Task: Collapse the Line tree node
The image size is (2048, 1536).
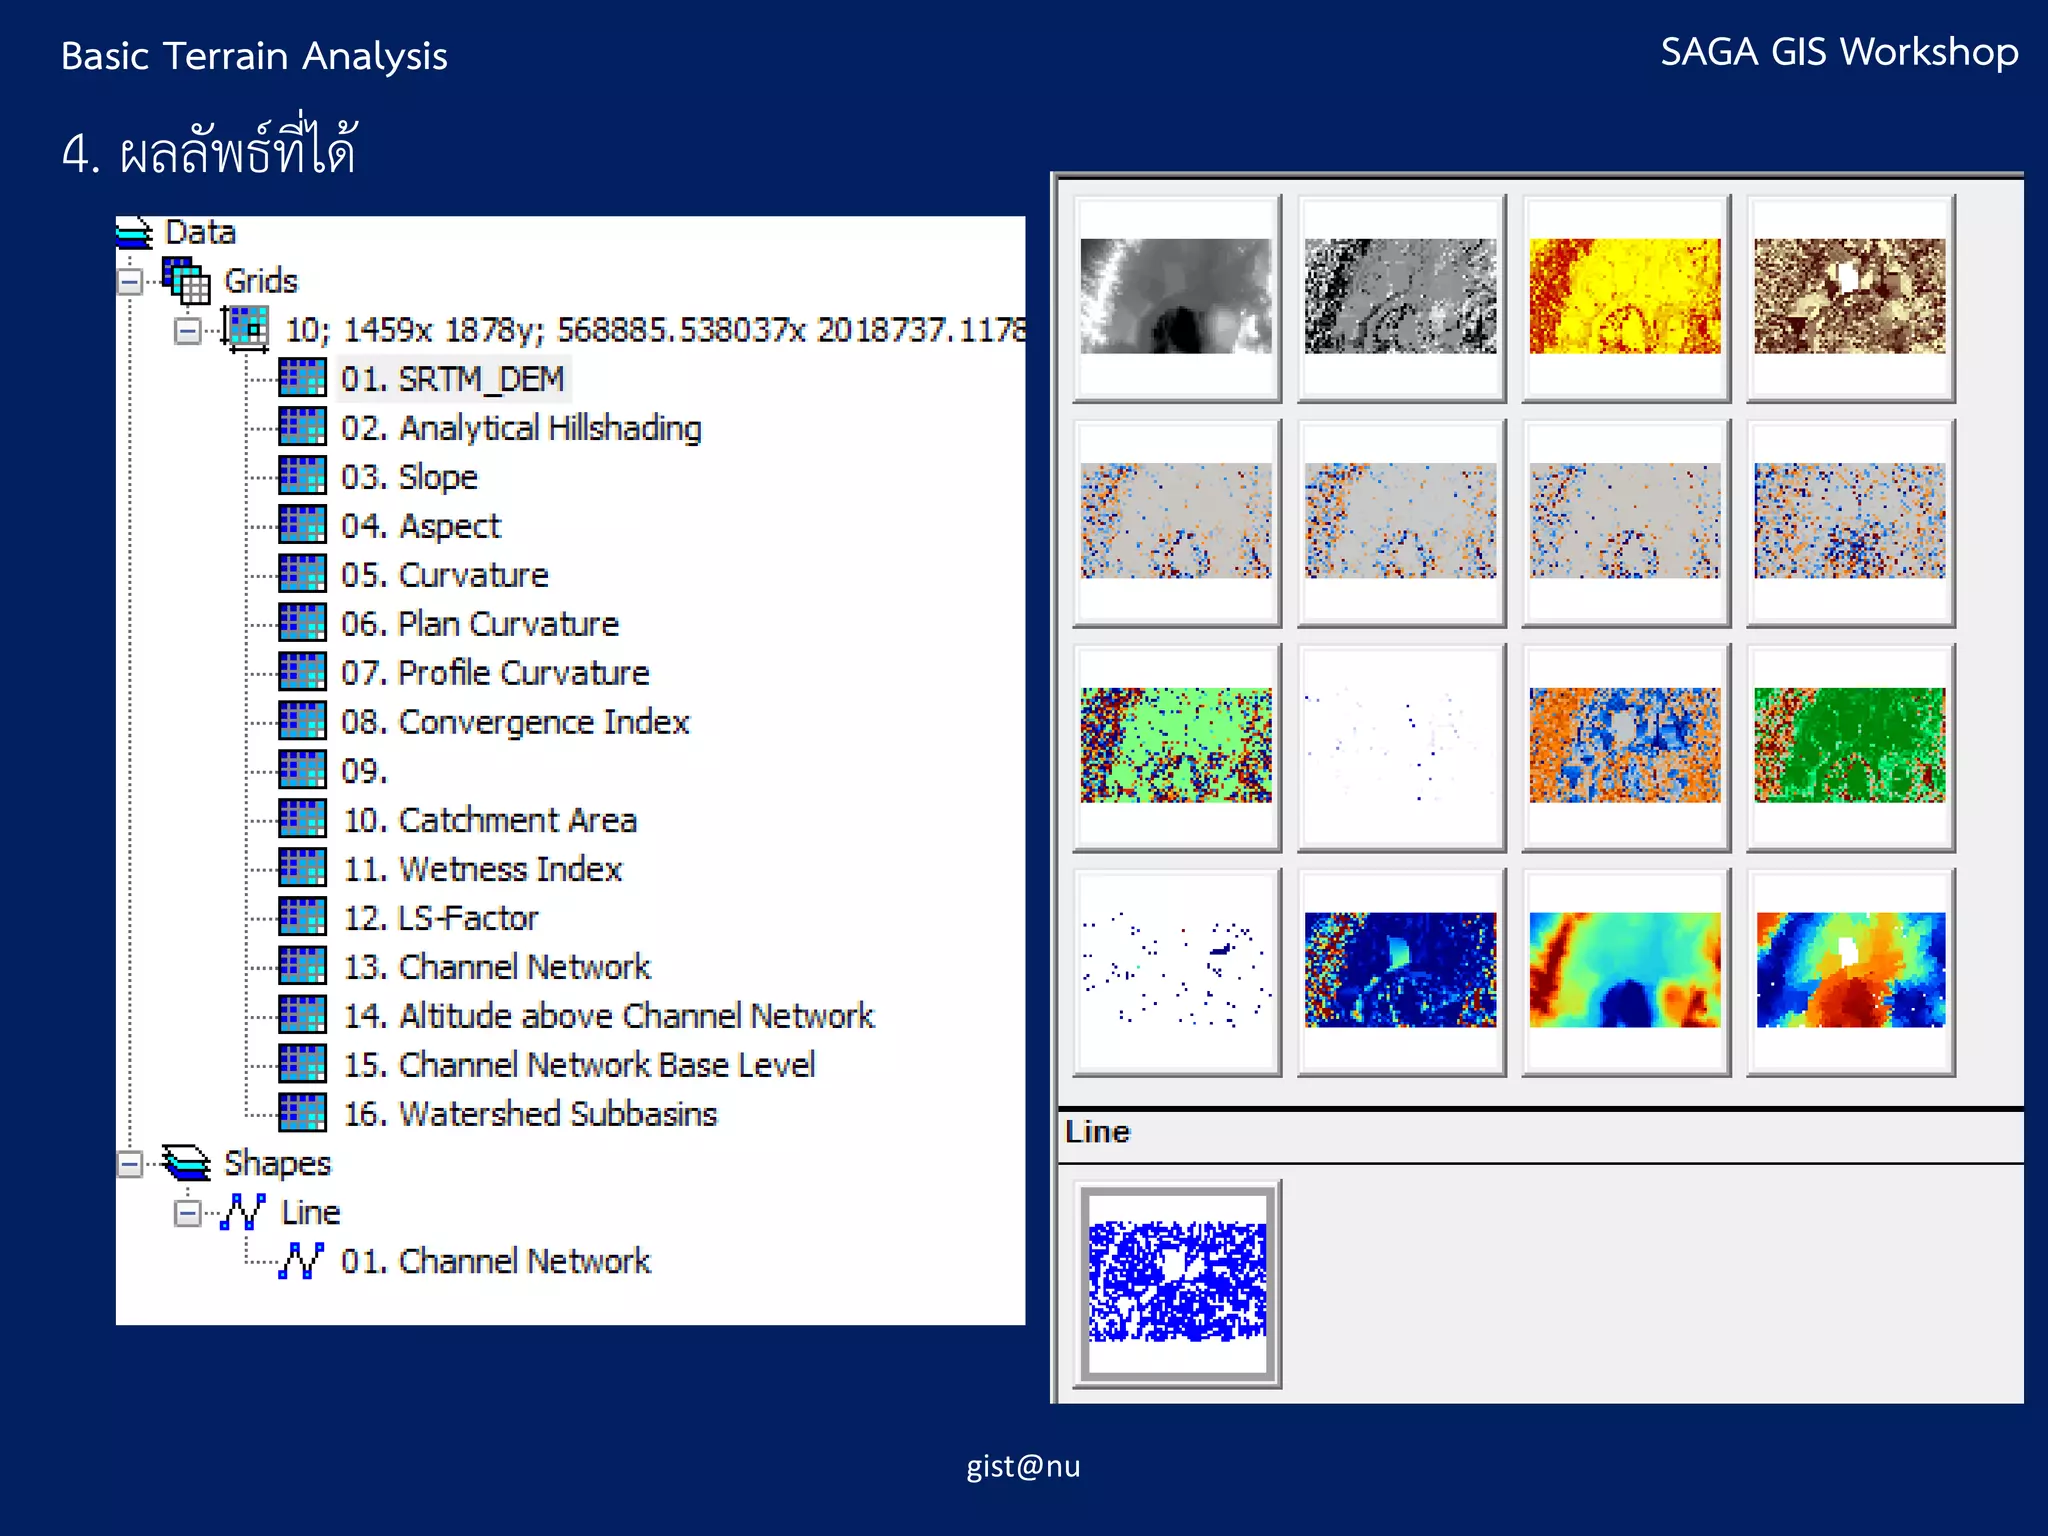Action: [x=188, y=1213]
